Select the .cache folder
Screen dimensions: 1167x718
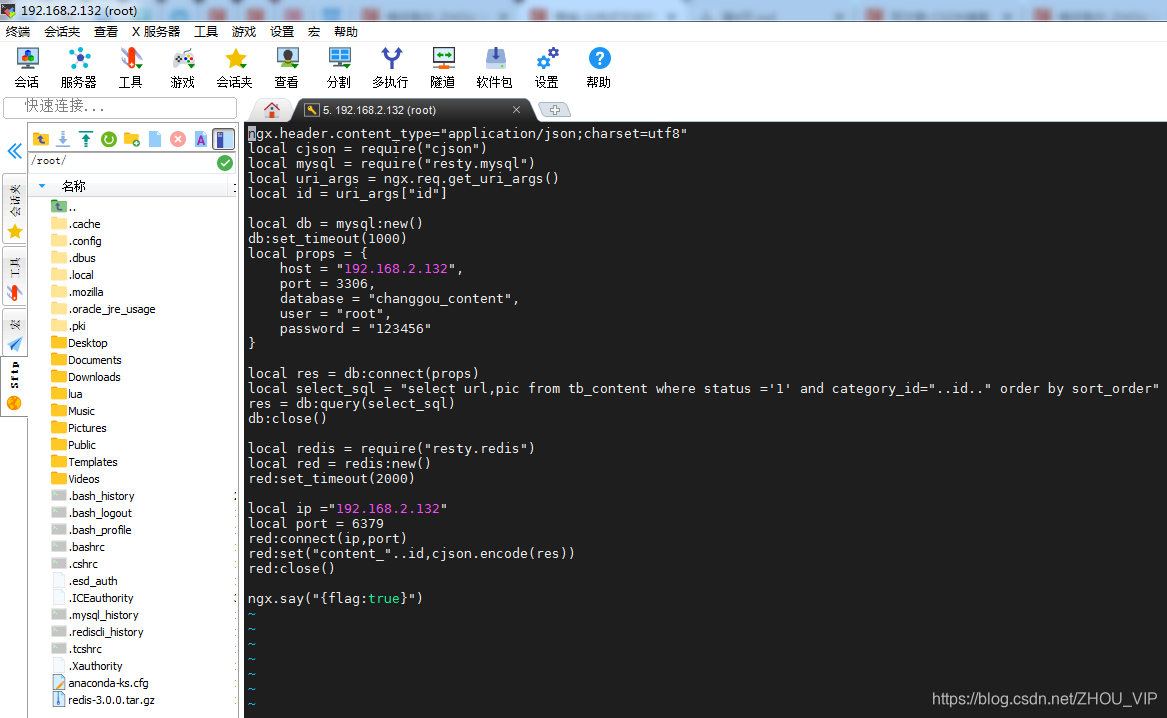[x=76, y=224]
